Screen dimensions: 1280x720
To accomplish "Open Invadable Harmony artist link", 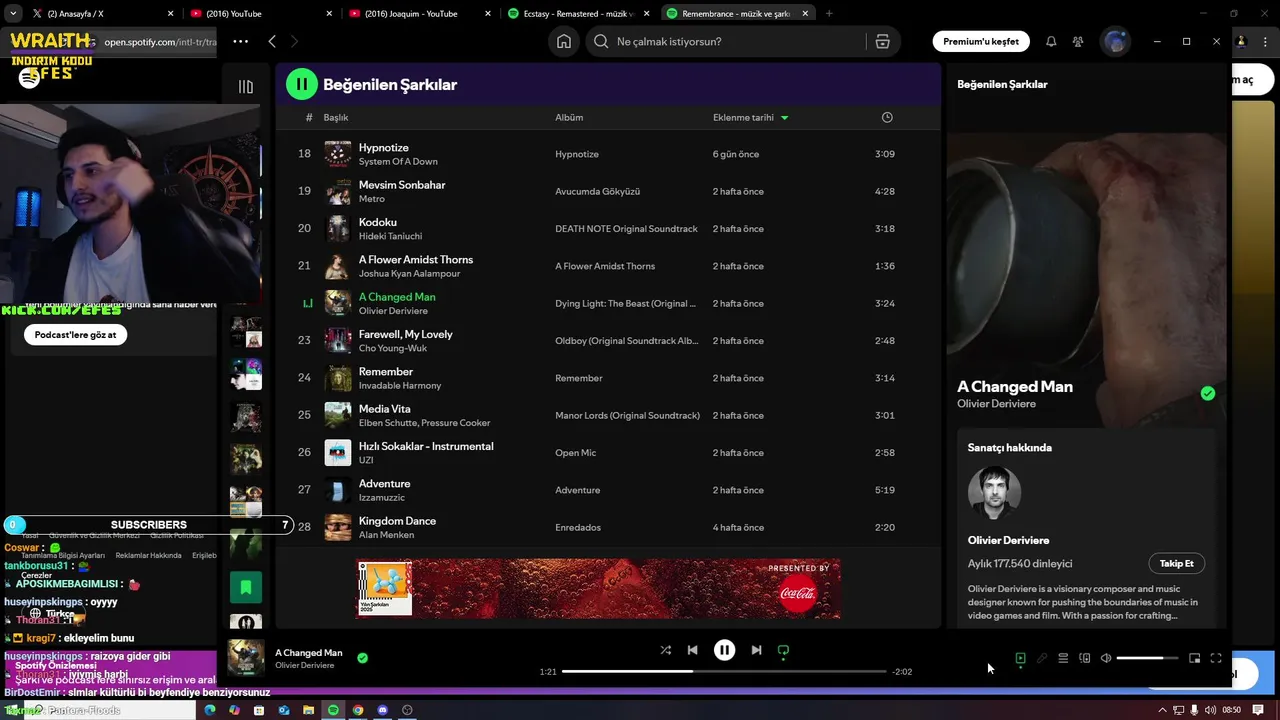I will pos(400,386).
